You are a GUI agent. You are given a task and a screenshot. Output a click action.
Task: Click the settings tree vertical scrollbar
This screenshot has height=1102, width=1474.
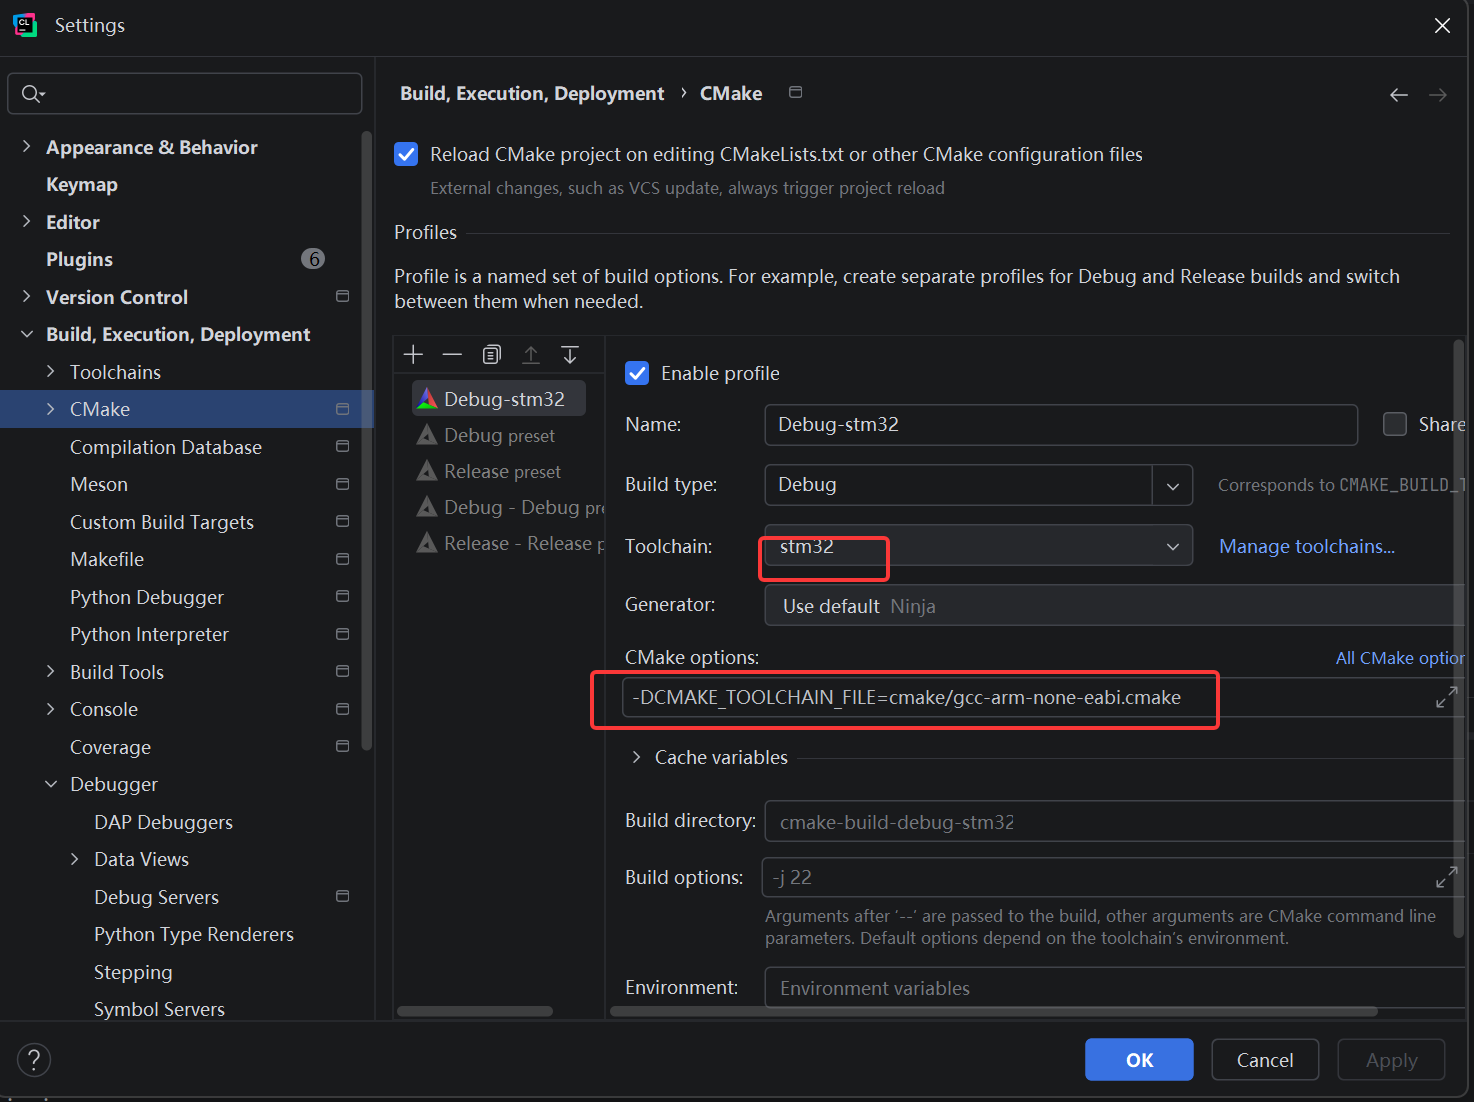[x=367, y=440]
